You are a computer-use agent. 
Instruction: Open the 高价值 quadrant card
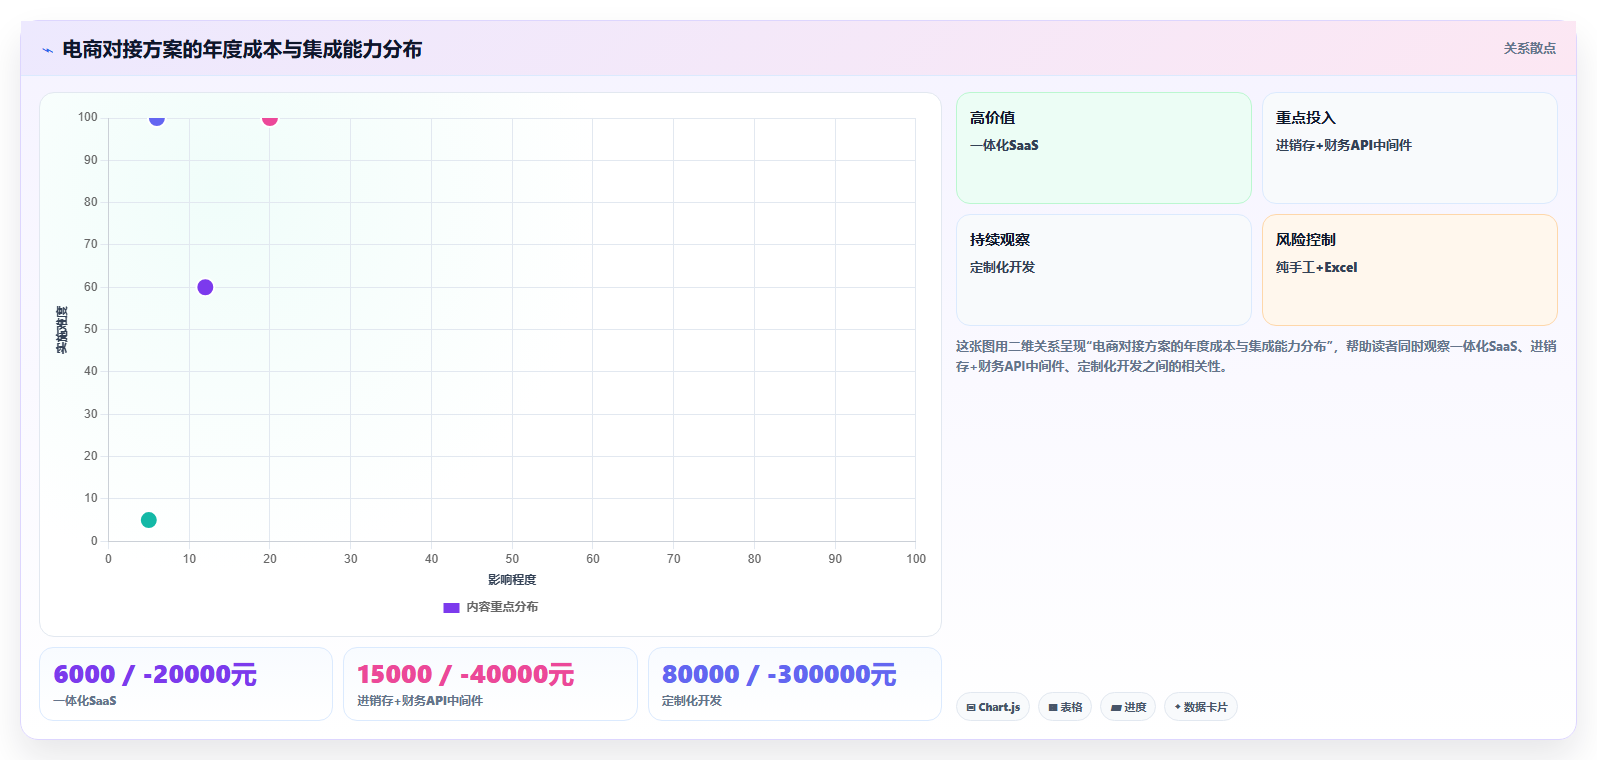click(x=1104, y=148)
